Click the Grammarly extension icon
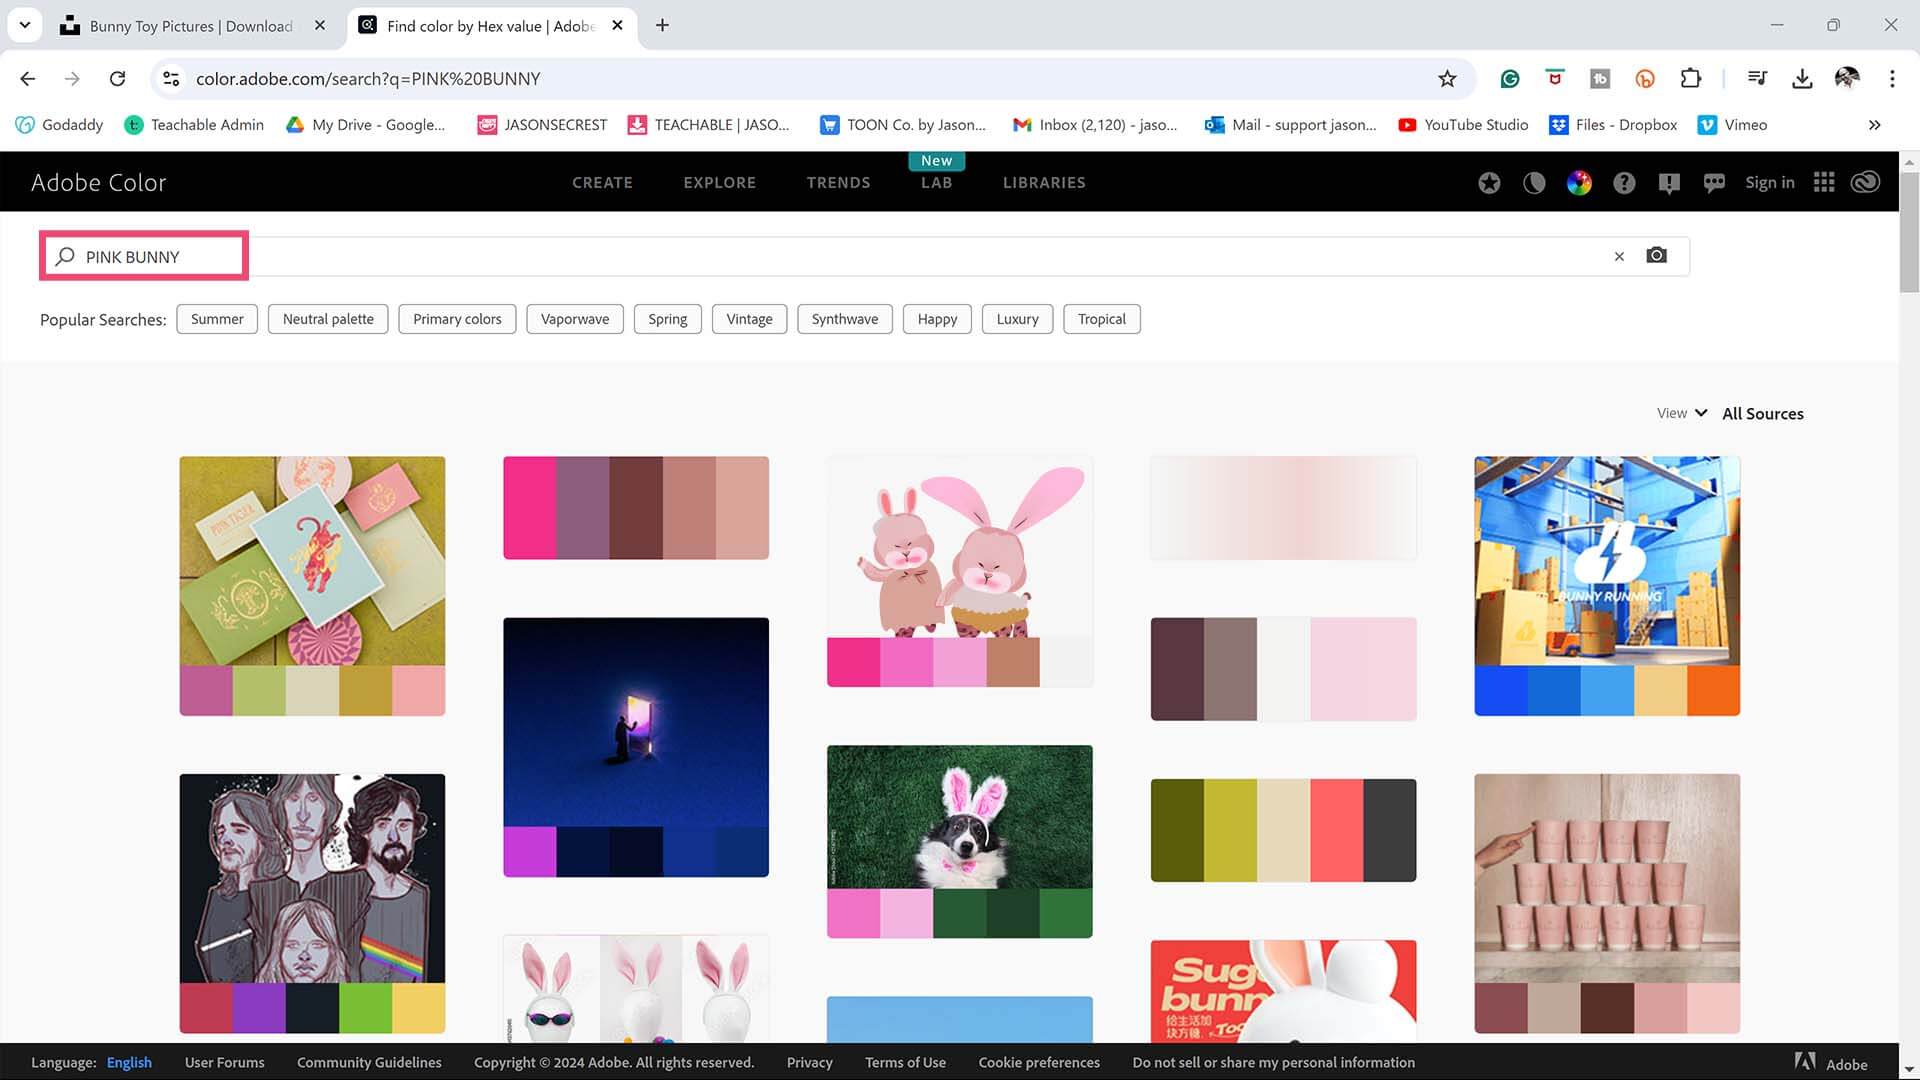1920x1080 pixels. (1510, 79)
